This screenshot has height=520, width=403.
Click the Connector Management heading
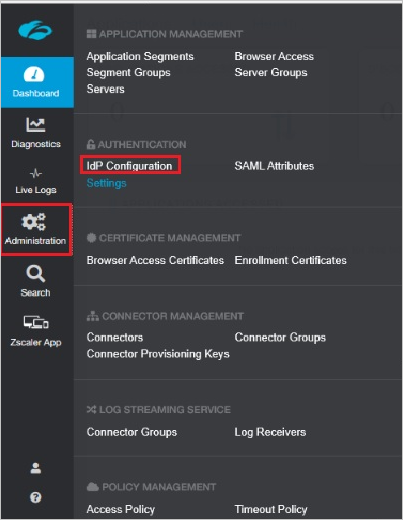(173, 316)
